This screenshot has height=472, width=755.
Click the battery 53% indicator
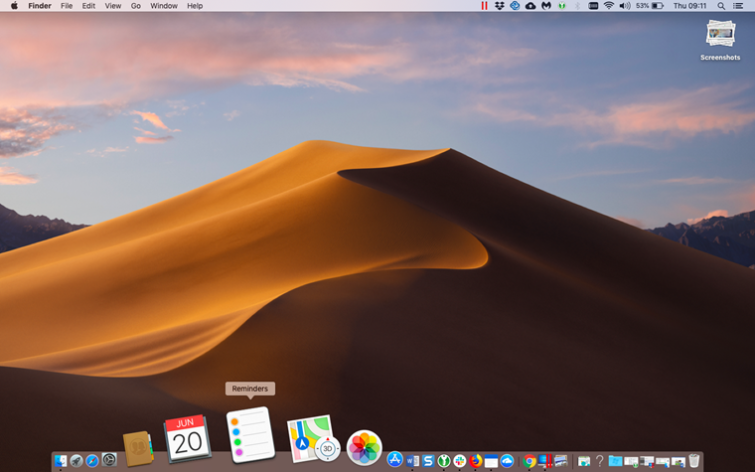(x=650, y=6)
